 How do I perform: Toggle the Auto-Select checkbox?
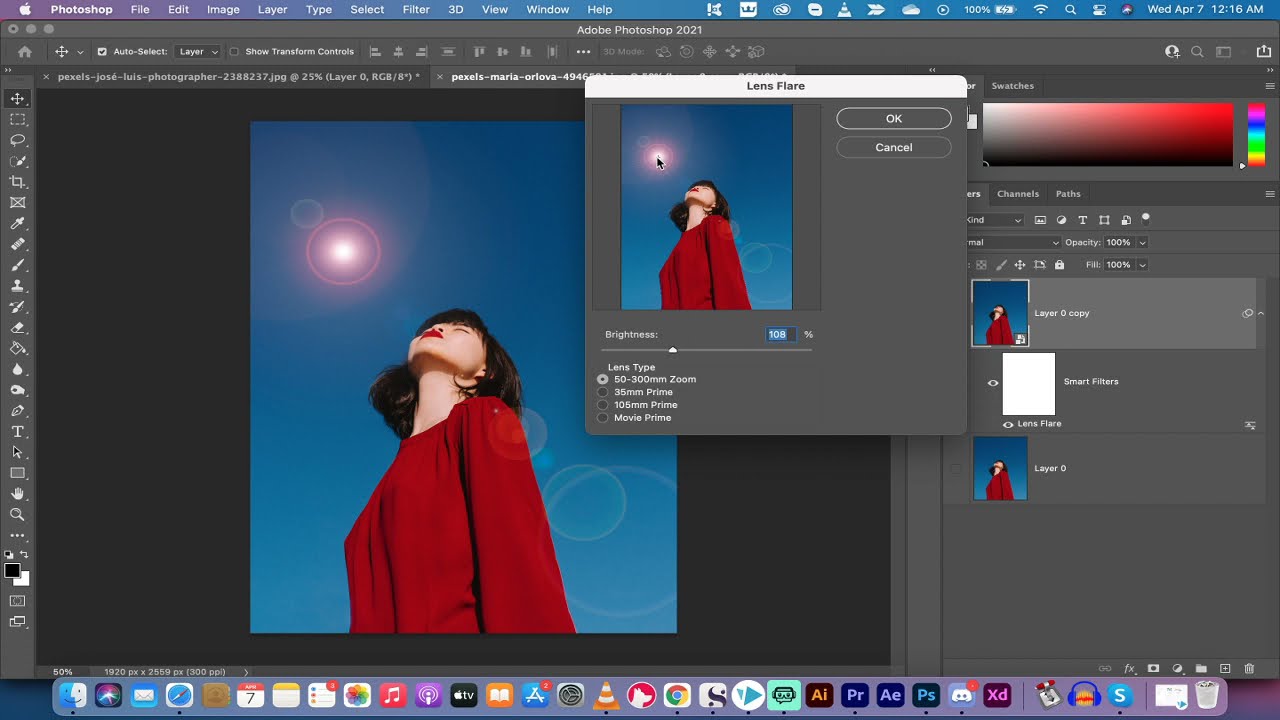click(x=101, y=52)
